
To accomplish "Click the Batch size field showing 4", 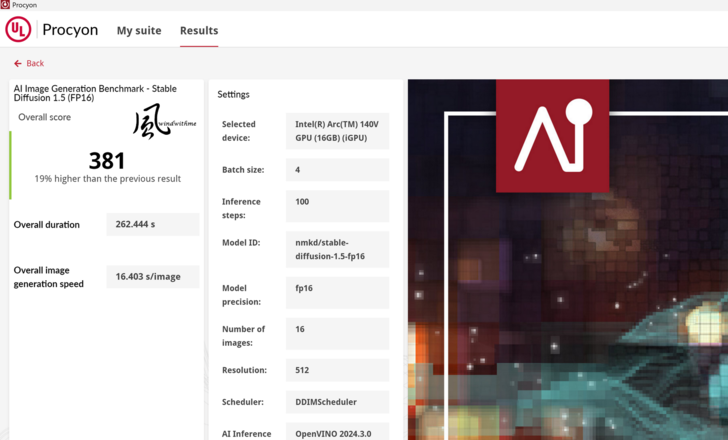I will click(337, 170).
